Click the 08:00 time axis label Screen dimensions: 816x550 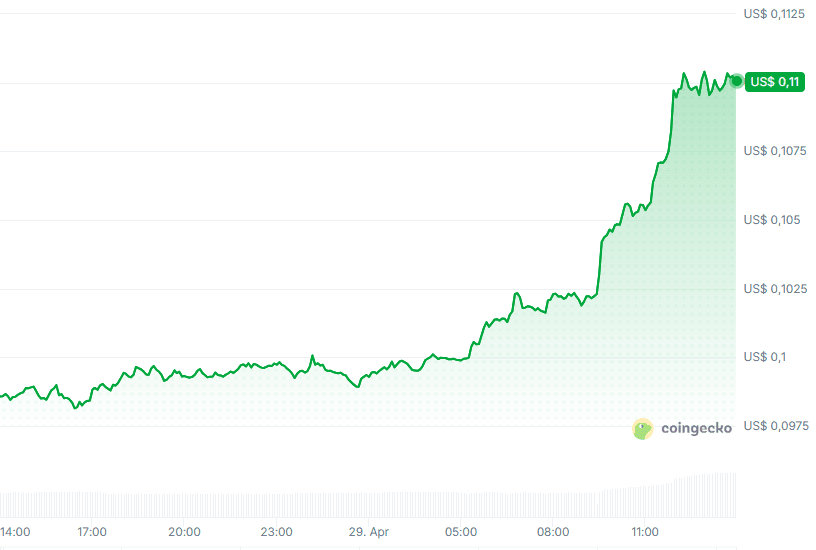pyautogui.click(x=552, y=532)
